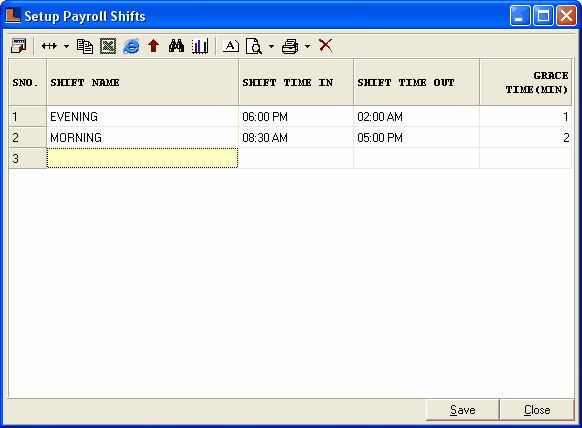This screenshot has height=428, width=582.
Task: Expand the print preview dropdown arrow
Action: [x=271, y=46]
